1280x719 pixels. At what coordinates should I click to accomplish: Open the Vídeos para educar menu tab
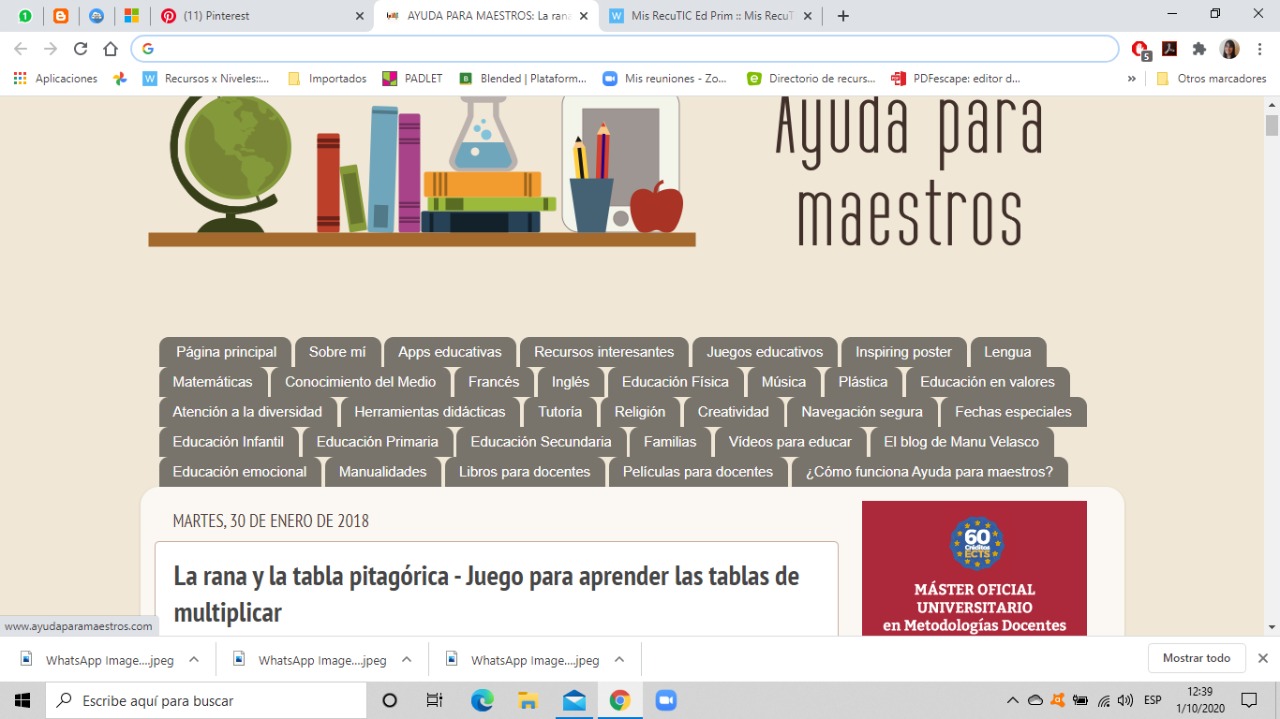(790, 442)
